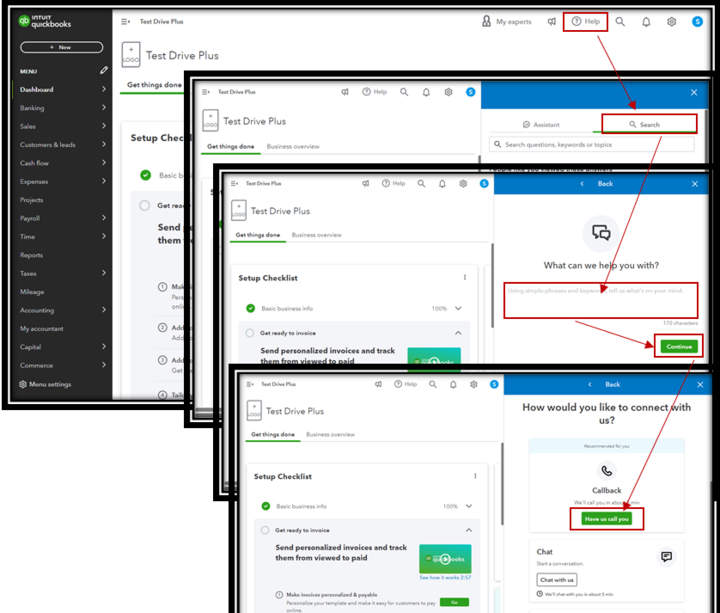Screen dimensions: 720x613
Task: Click megaphone icon in front 'connect with us' window
Action: (x=378, y=384)
